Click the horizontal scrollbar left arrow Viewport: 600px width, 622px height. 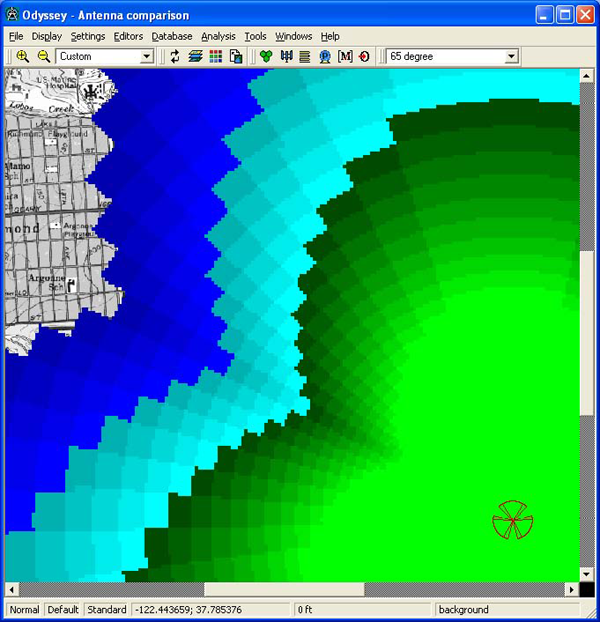pos(12,589)
